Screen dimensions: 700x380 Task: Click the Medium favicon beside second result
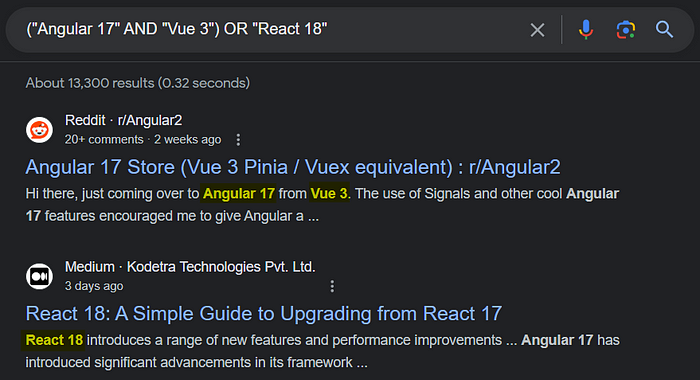click(x=39, y=276)
